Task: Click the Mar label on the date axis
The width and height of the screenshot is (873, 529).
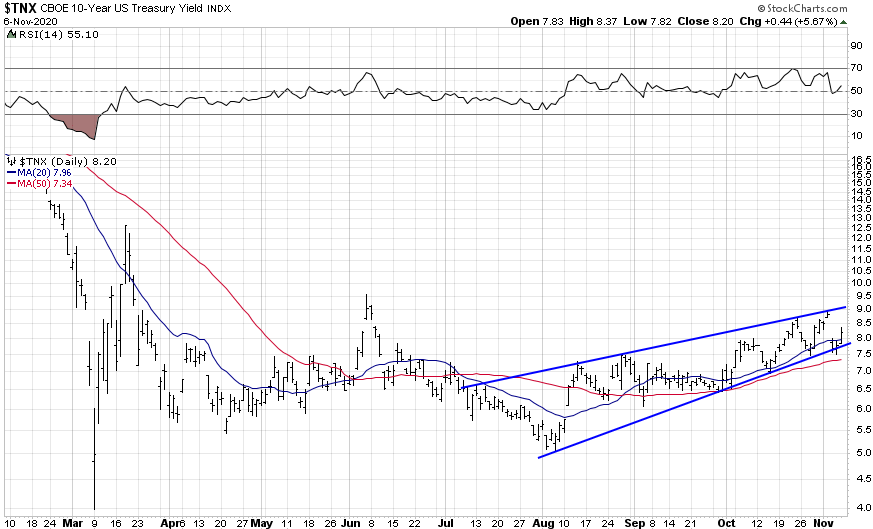Action: [72, 523]
